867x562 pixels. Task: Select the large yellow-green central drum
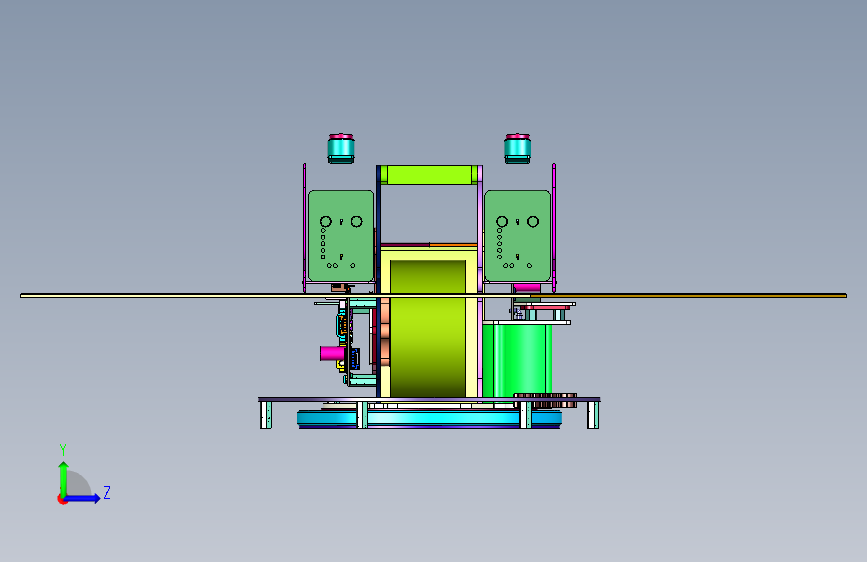[x=428, y=329]
